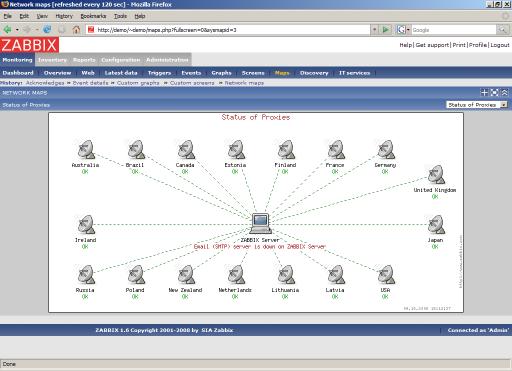Click the Lithuania proxy dish icon
512x371 pixels.
pos(286,275)
